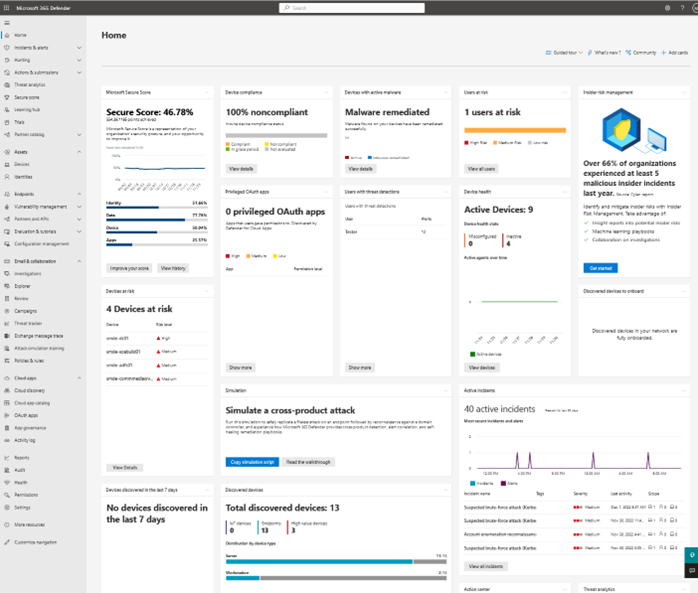Click View history button

point(173,268)
